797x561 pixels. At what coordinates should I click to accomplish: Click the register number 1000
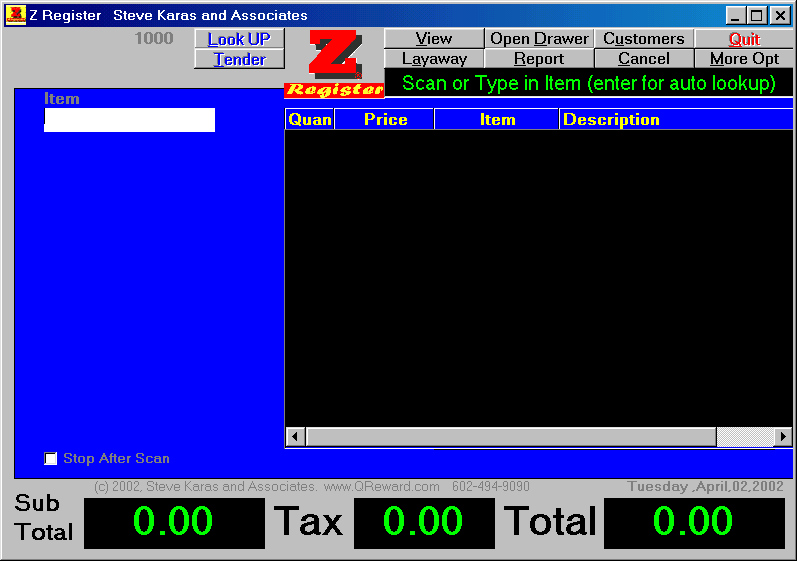(x=154, y=38)
